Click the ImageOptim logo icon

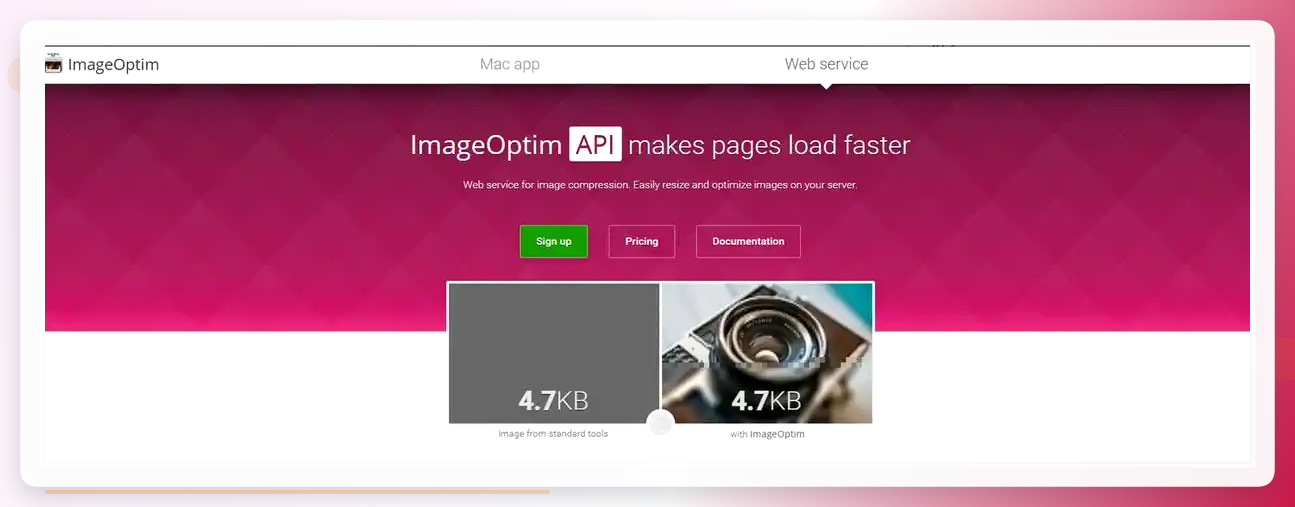[53, 64]
